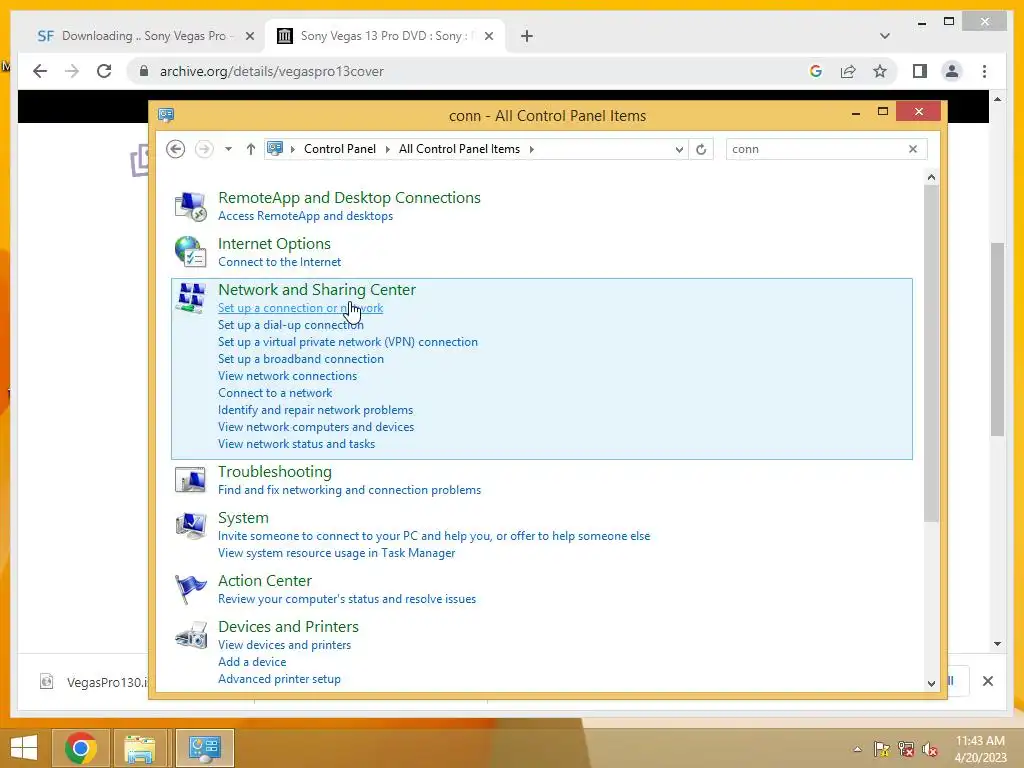Open a new Chrome tab

[x=526, y=36]
